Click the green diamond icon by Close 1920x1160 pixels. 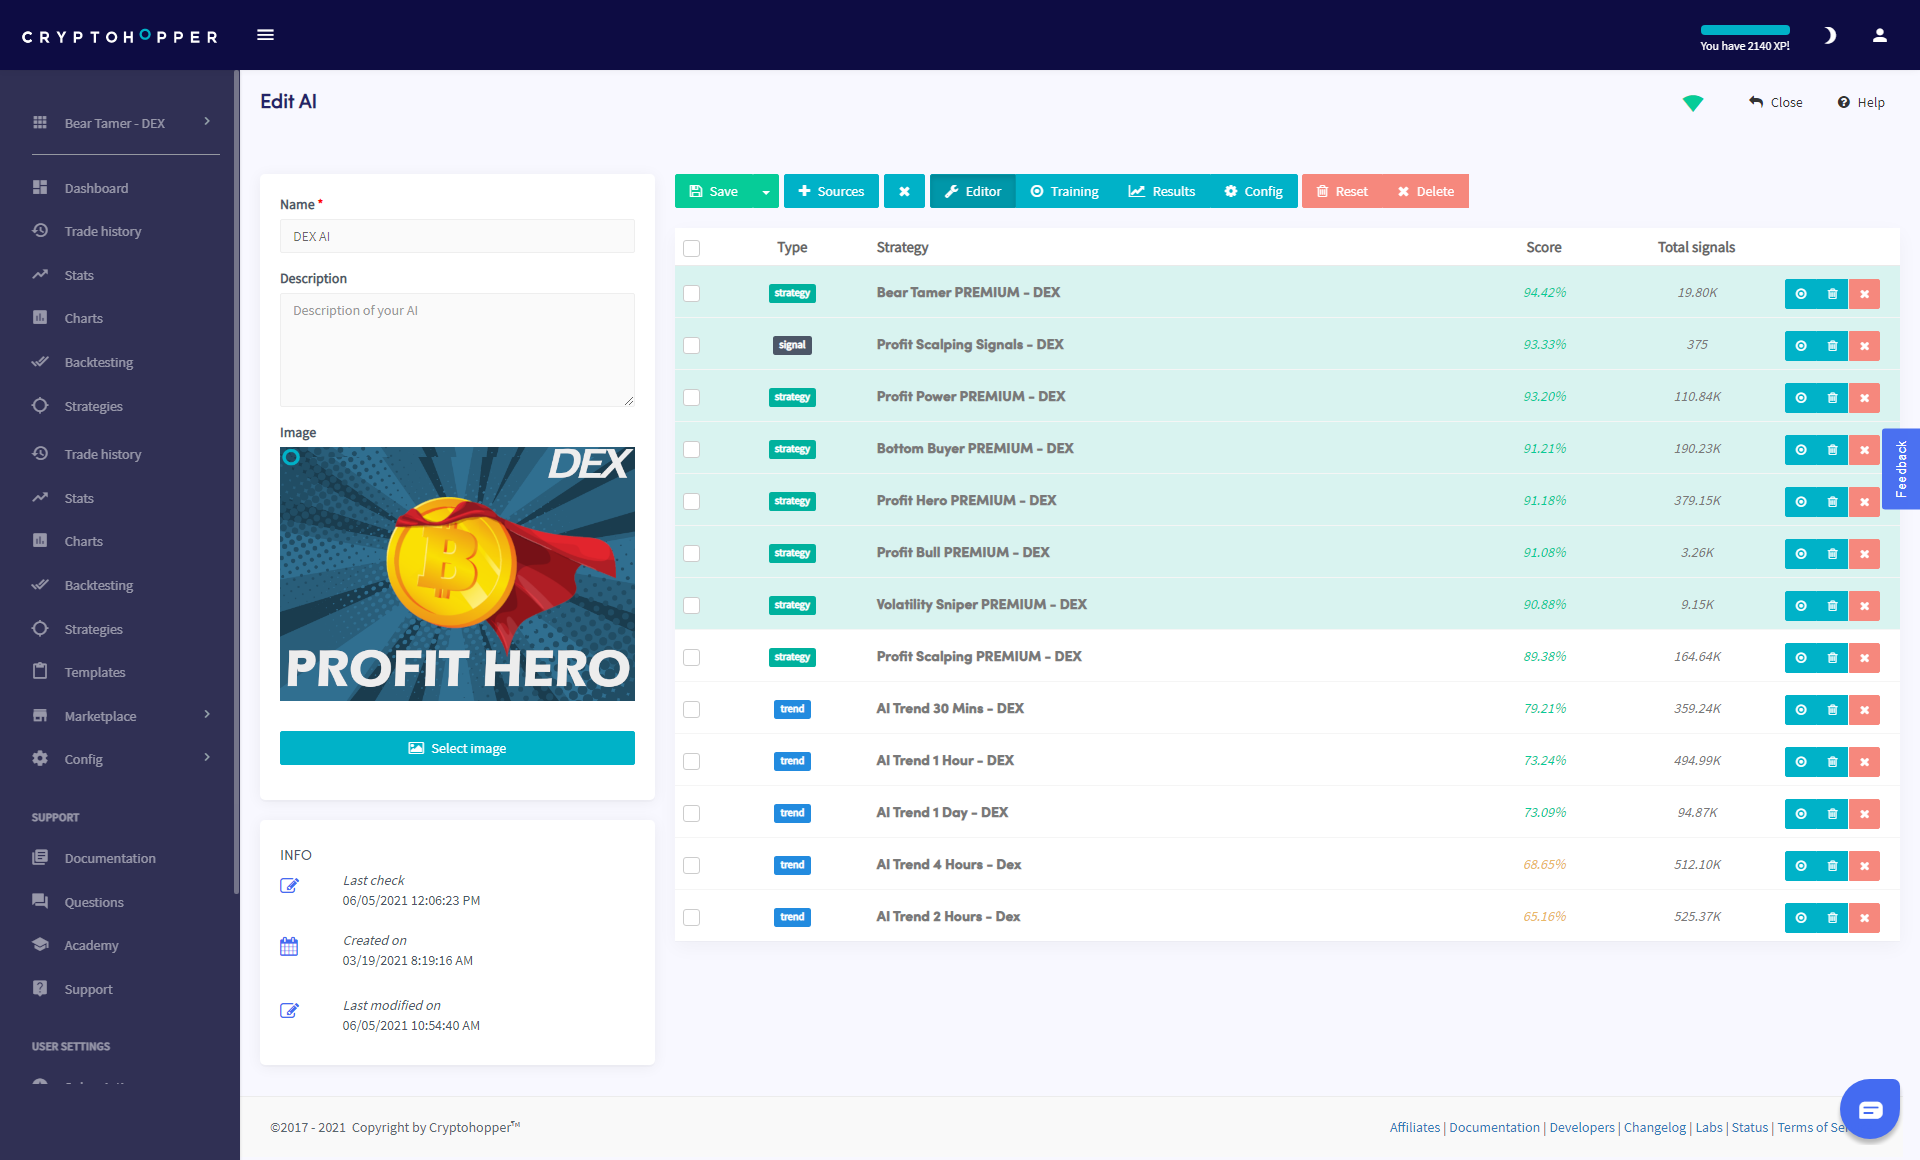point(1693,102)
